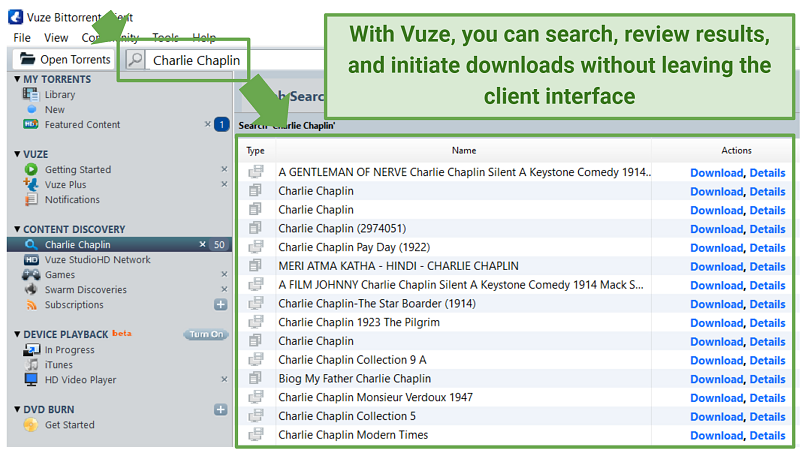Select the New torrents blue dot icon
Viewport: 806px width, 453px height.
coord(32,109)
